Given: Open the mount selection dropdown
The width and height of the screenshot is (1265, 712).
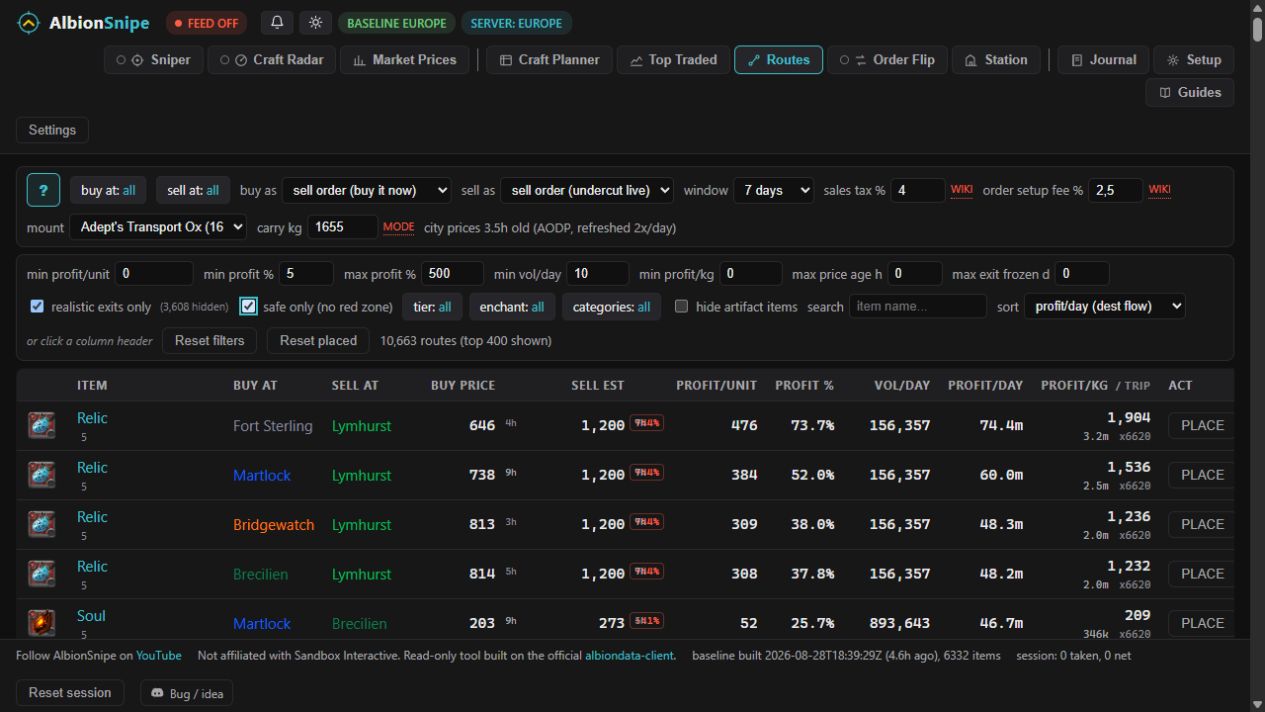Looking at the screenshot, I should 158,227.
